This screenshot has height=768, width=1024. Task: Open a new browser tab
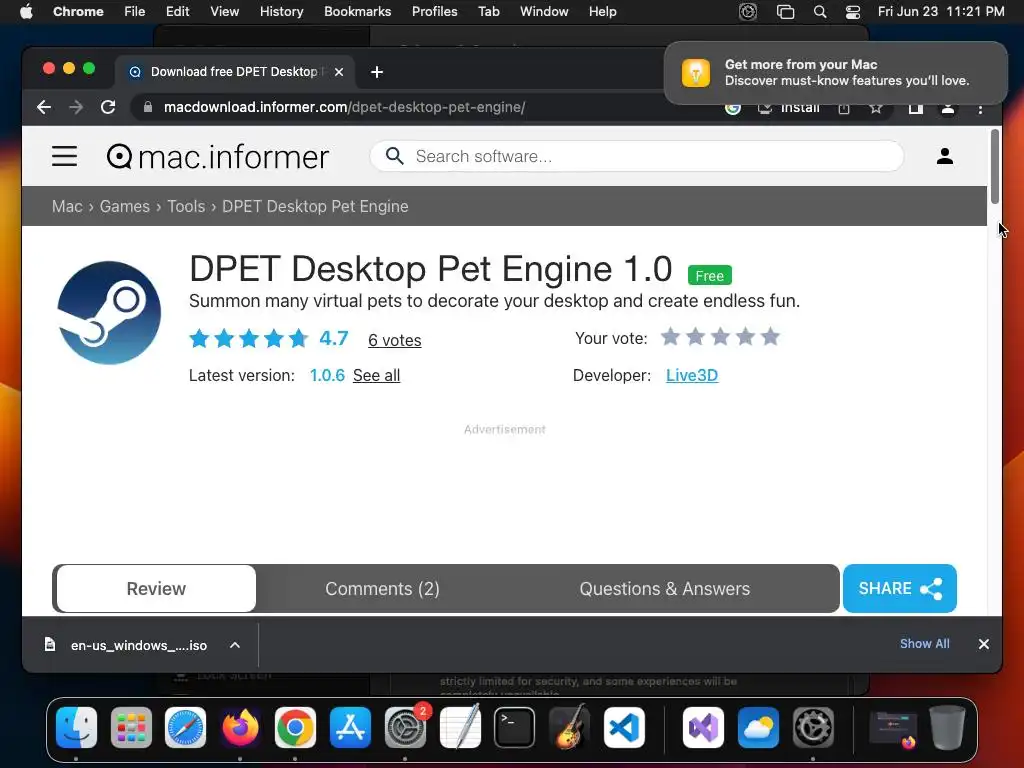click(377, 72)
